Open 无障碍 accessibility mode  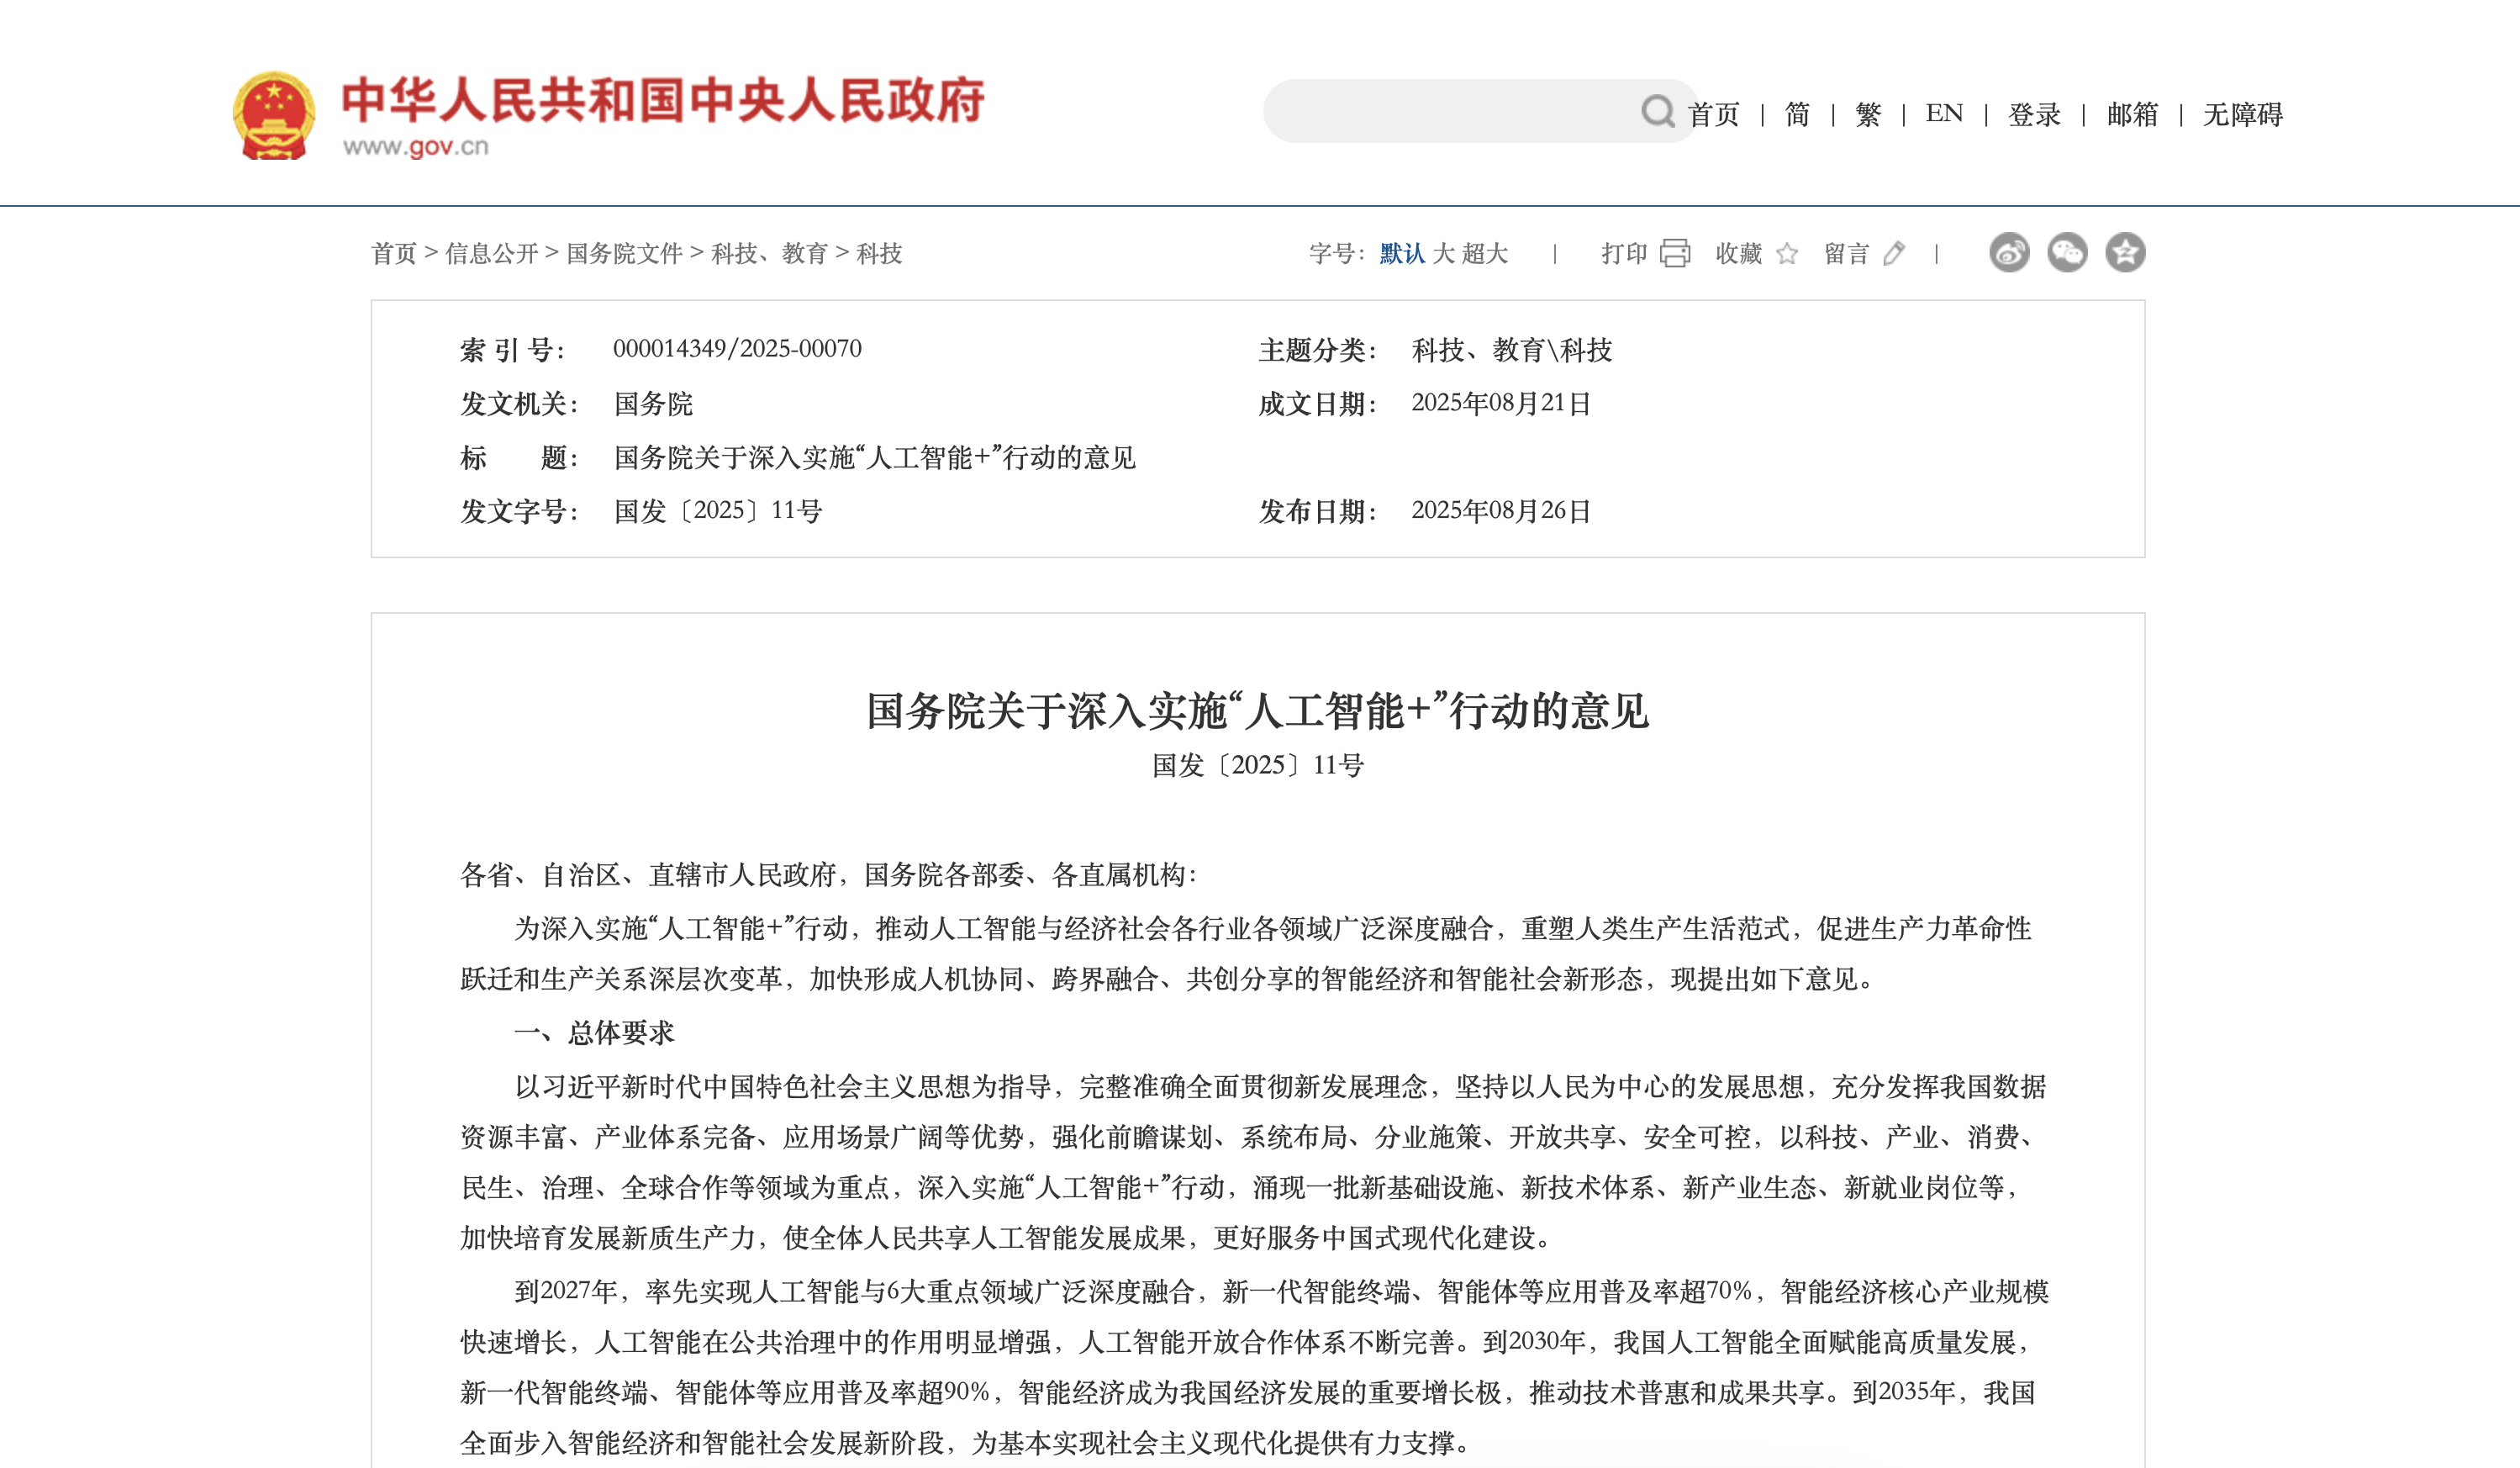[2242, 114]
